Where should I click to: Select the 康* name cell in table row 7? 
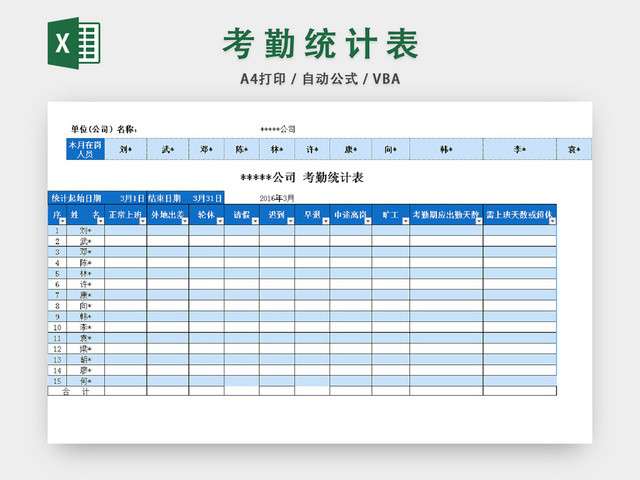point(85,295)
